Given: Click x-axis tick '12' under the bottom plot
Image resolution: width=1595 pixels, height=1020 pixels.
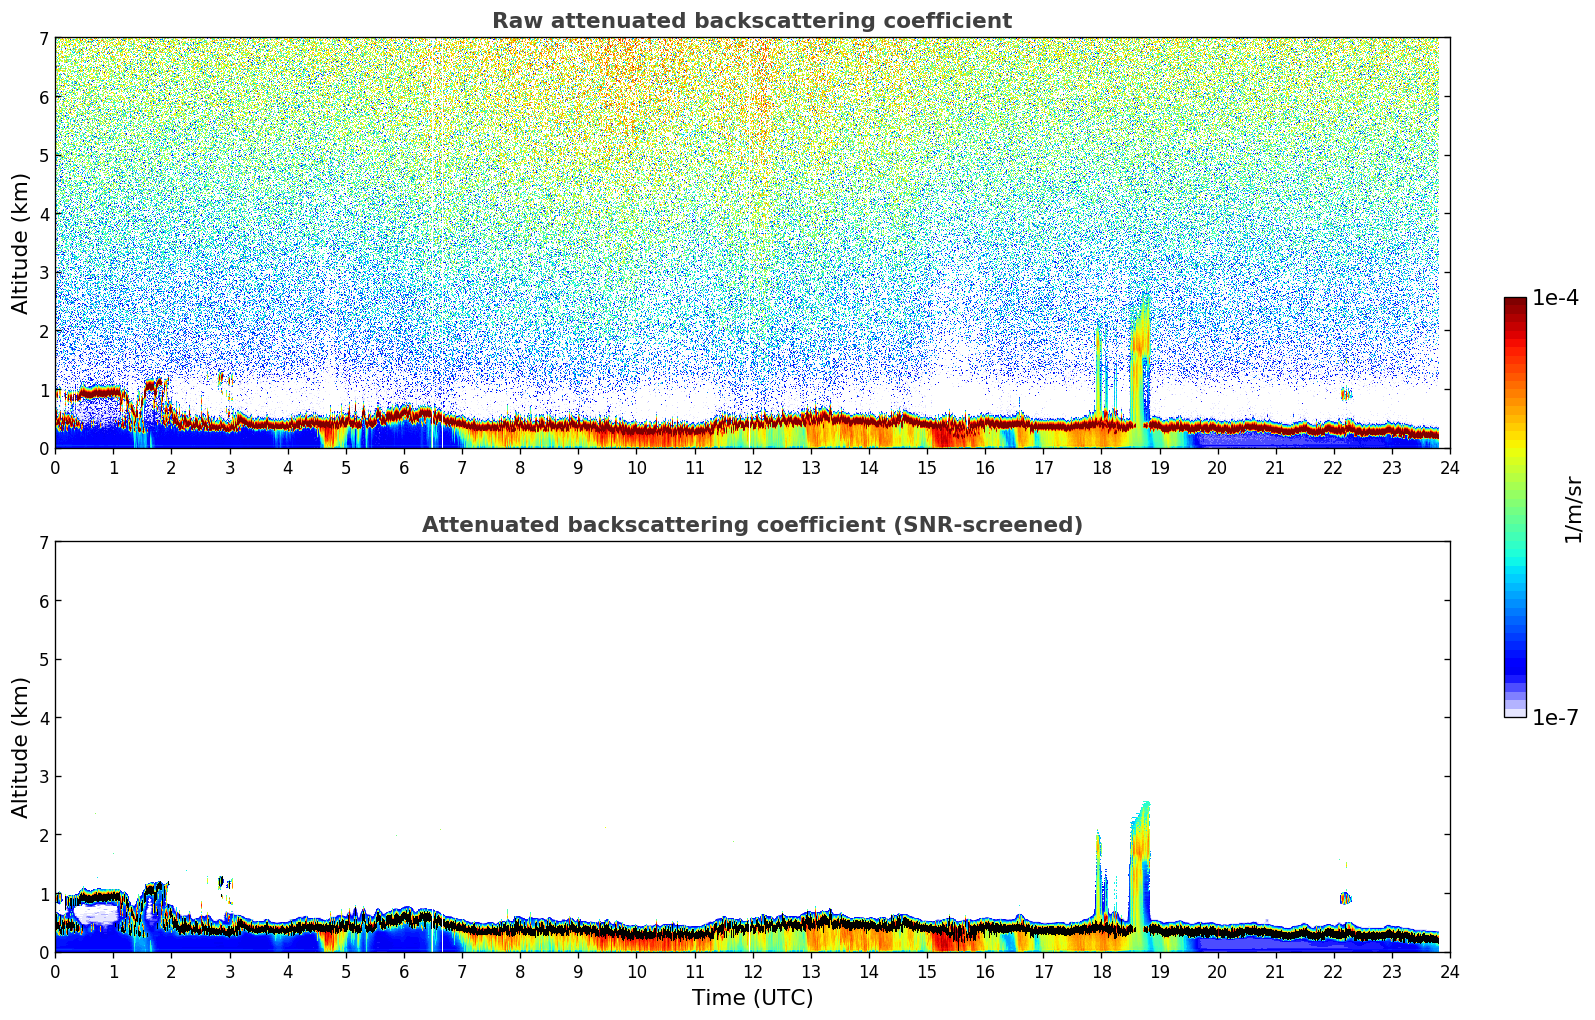Looking at the screenshot, I should click(752, 971).
